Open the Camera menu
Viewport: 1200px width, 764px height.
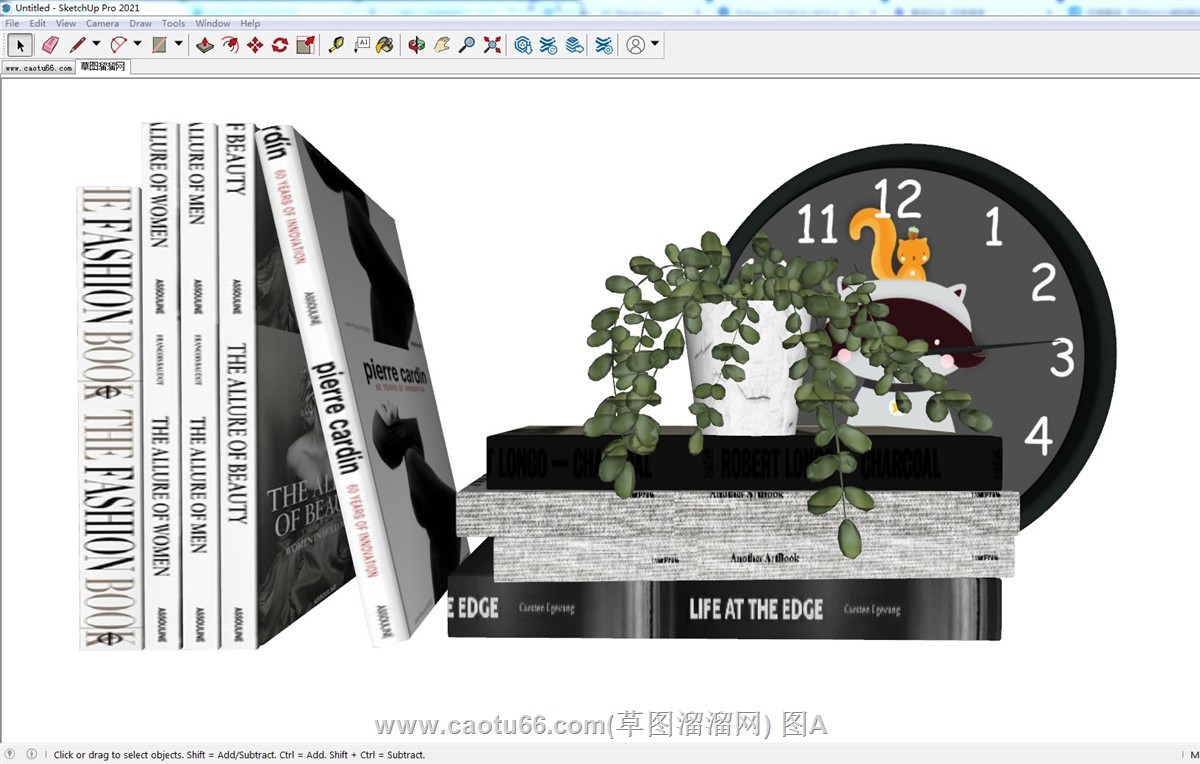pos(102,23)
